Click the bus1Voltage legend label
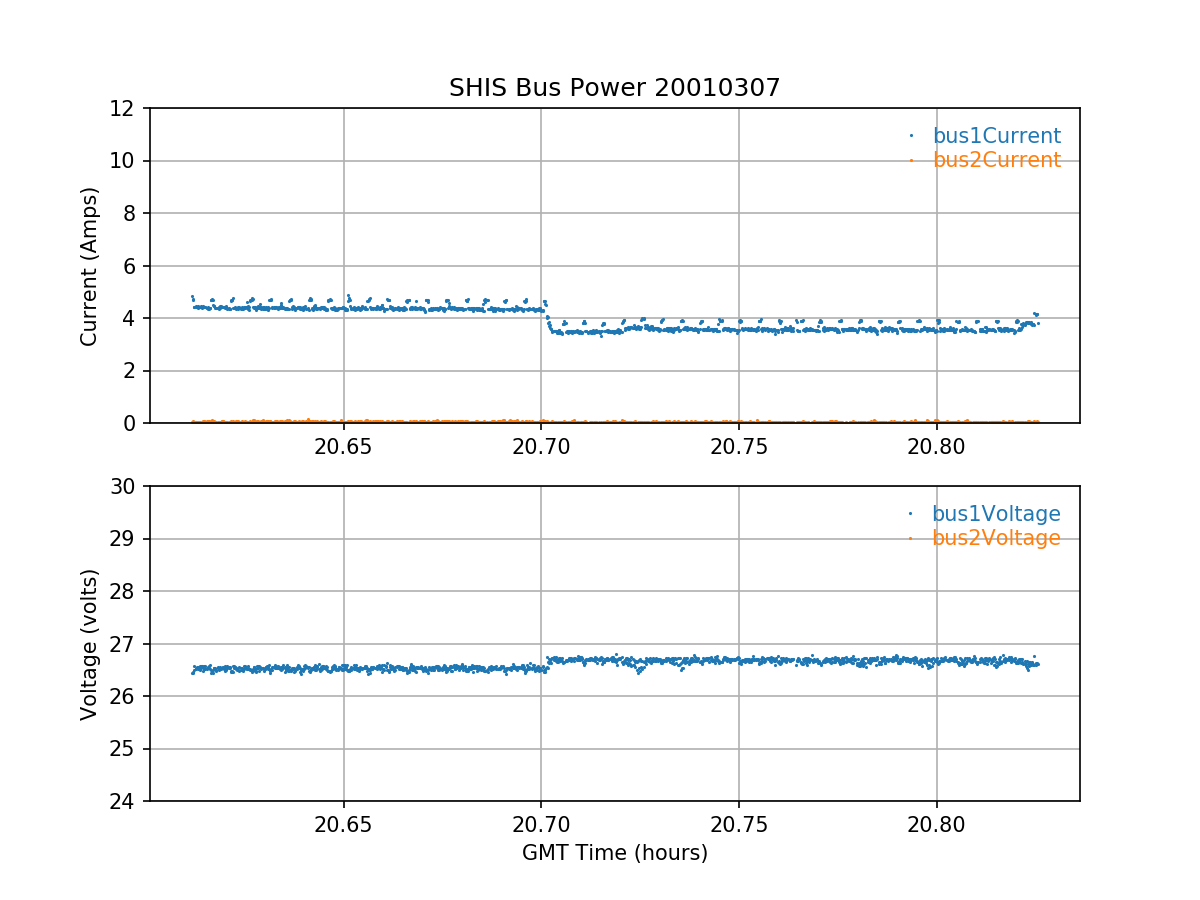The width and height of the screenshot is (1200, 900). click(x=996, y=514)
